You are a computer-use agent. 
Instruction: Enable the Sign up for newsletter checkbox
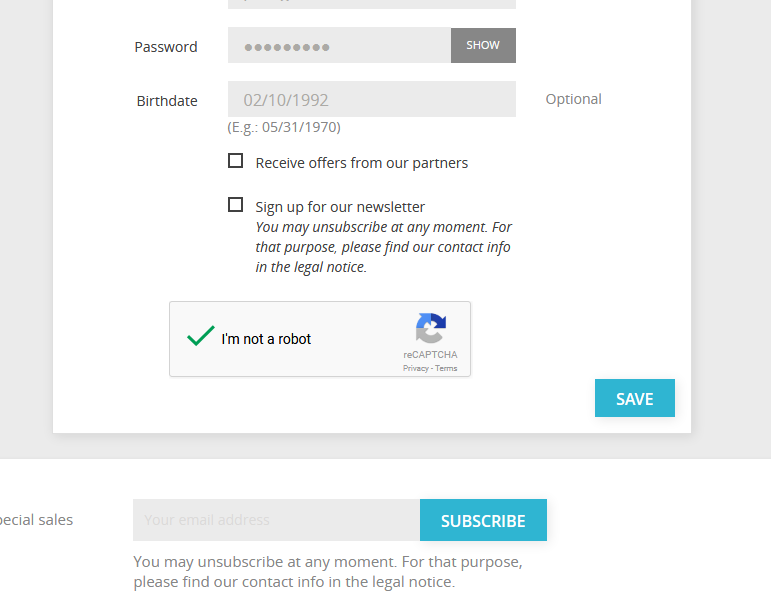click(236, 205)
